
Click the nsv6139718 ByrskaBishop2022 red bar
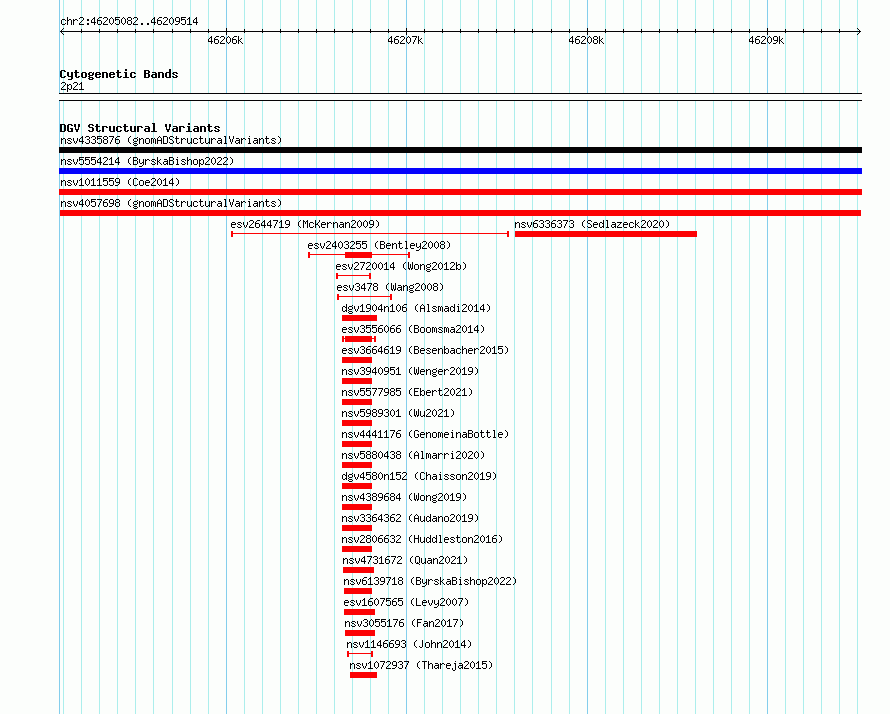tap(358, 591)
